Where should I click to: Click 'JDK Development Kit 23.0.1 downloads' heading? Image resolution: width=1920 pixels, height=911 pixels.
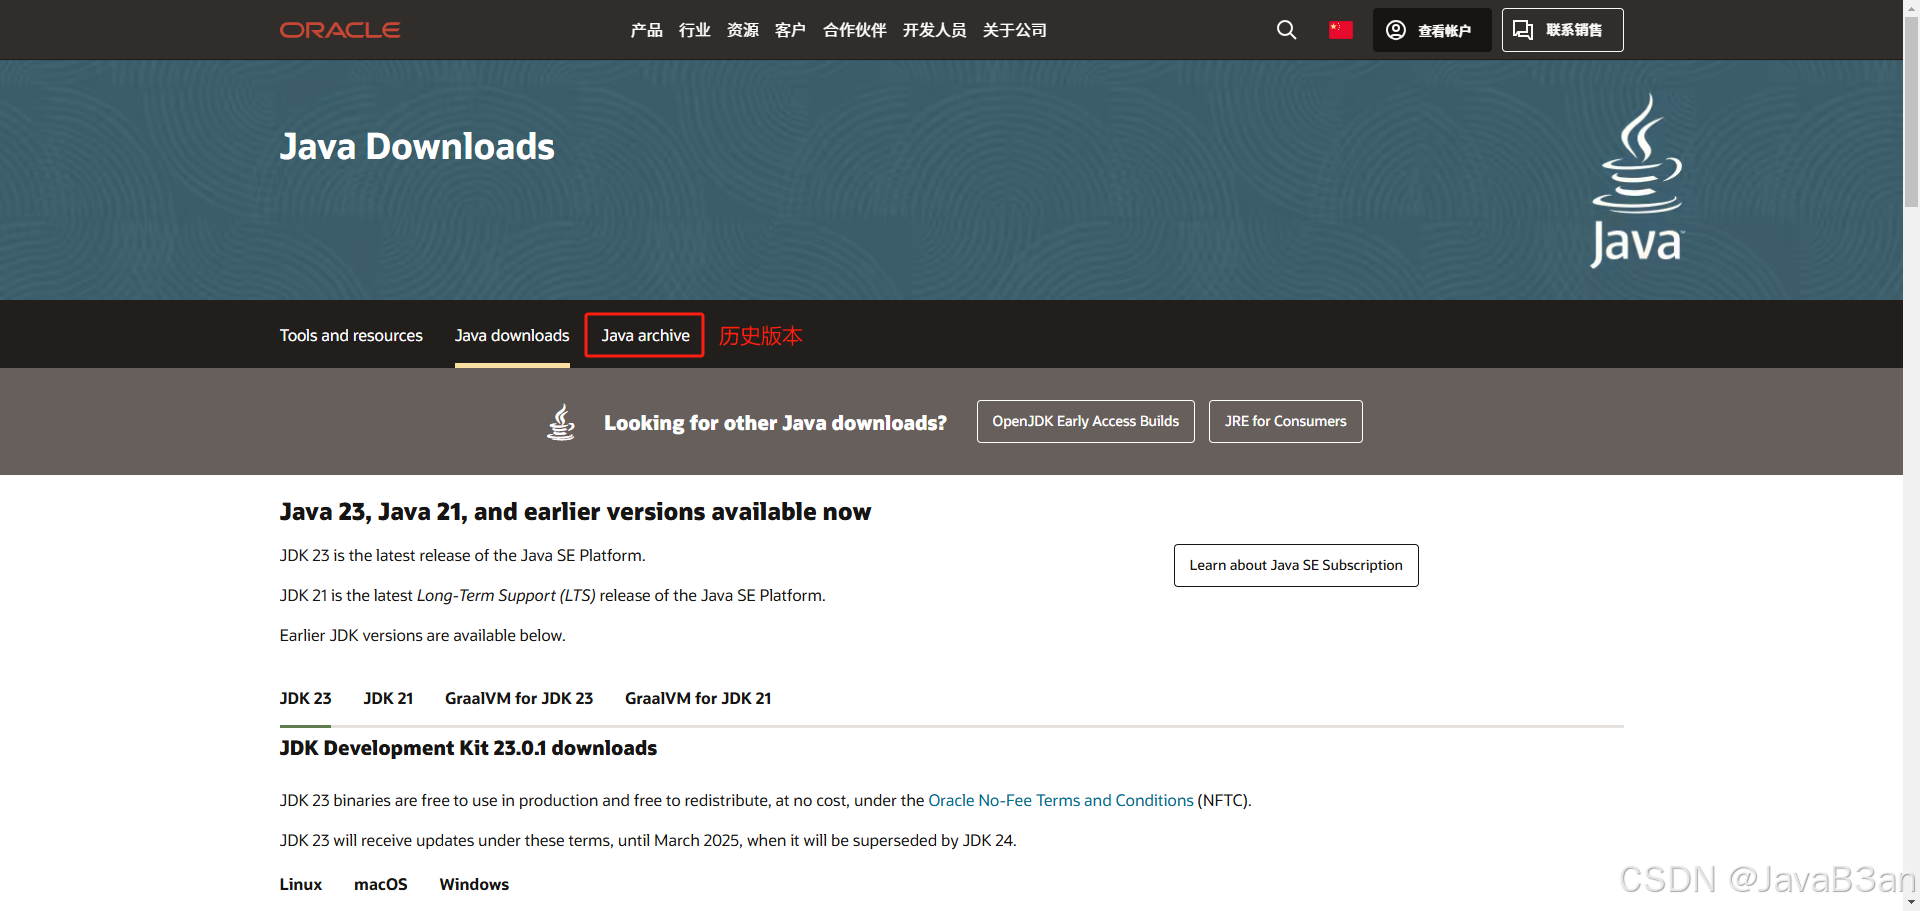[x=468, y=748]
